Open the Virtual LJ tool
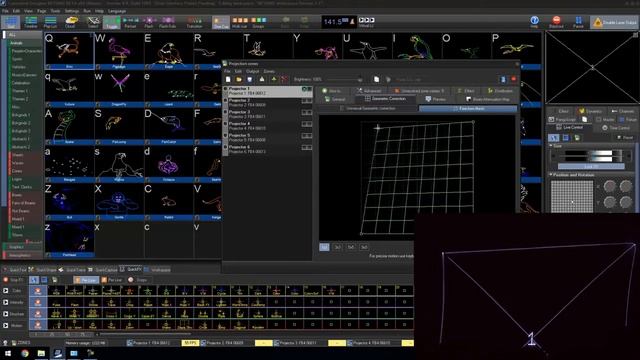 [366, 22]
